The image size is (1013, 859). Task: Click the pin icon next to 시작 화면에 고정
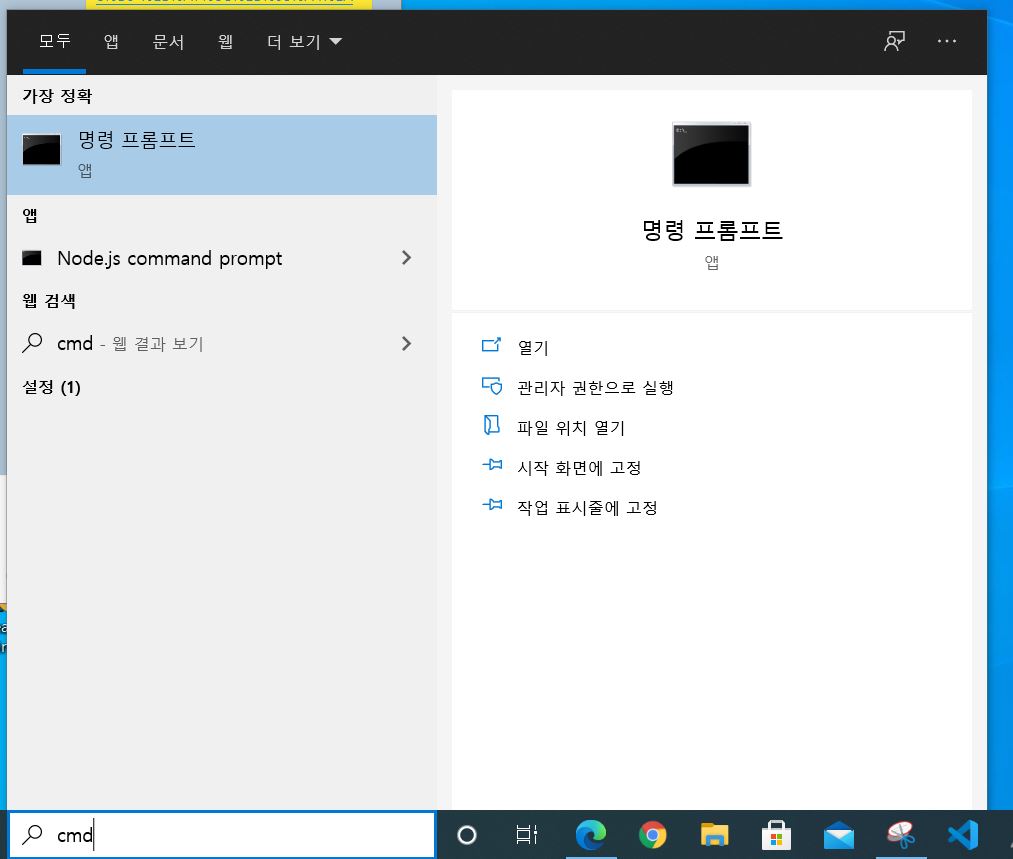pos(492,464)
